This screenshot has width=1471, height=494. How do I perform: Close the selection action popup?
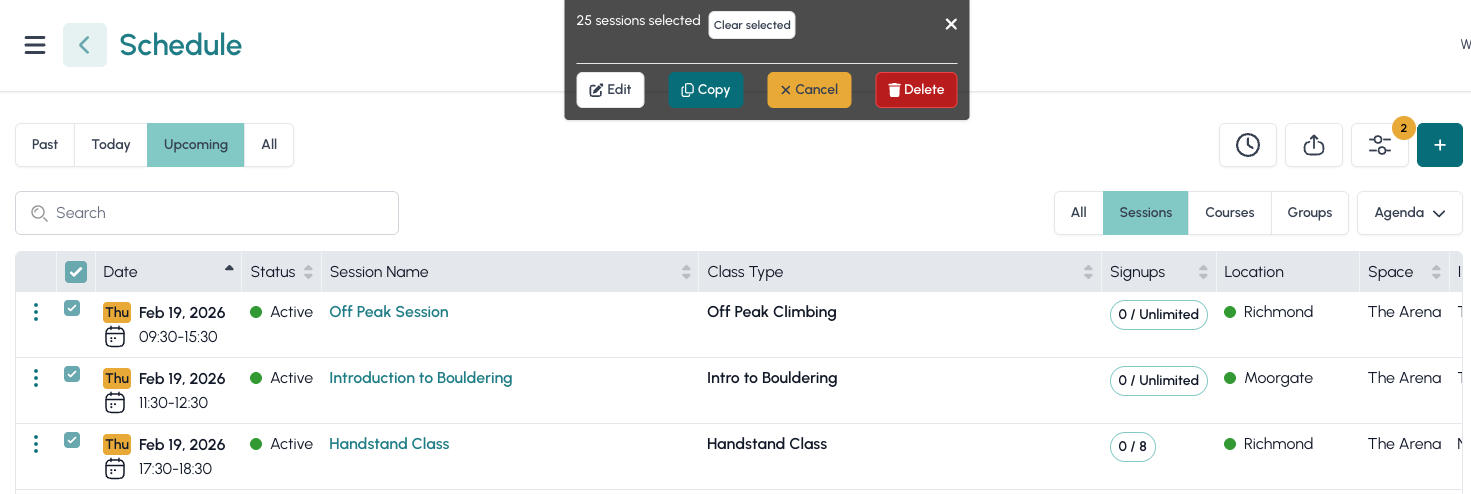pyautogui.click(x=951, y=24)
